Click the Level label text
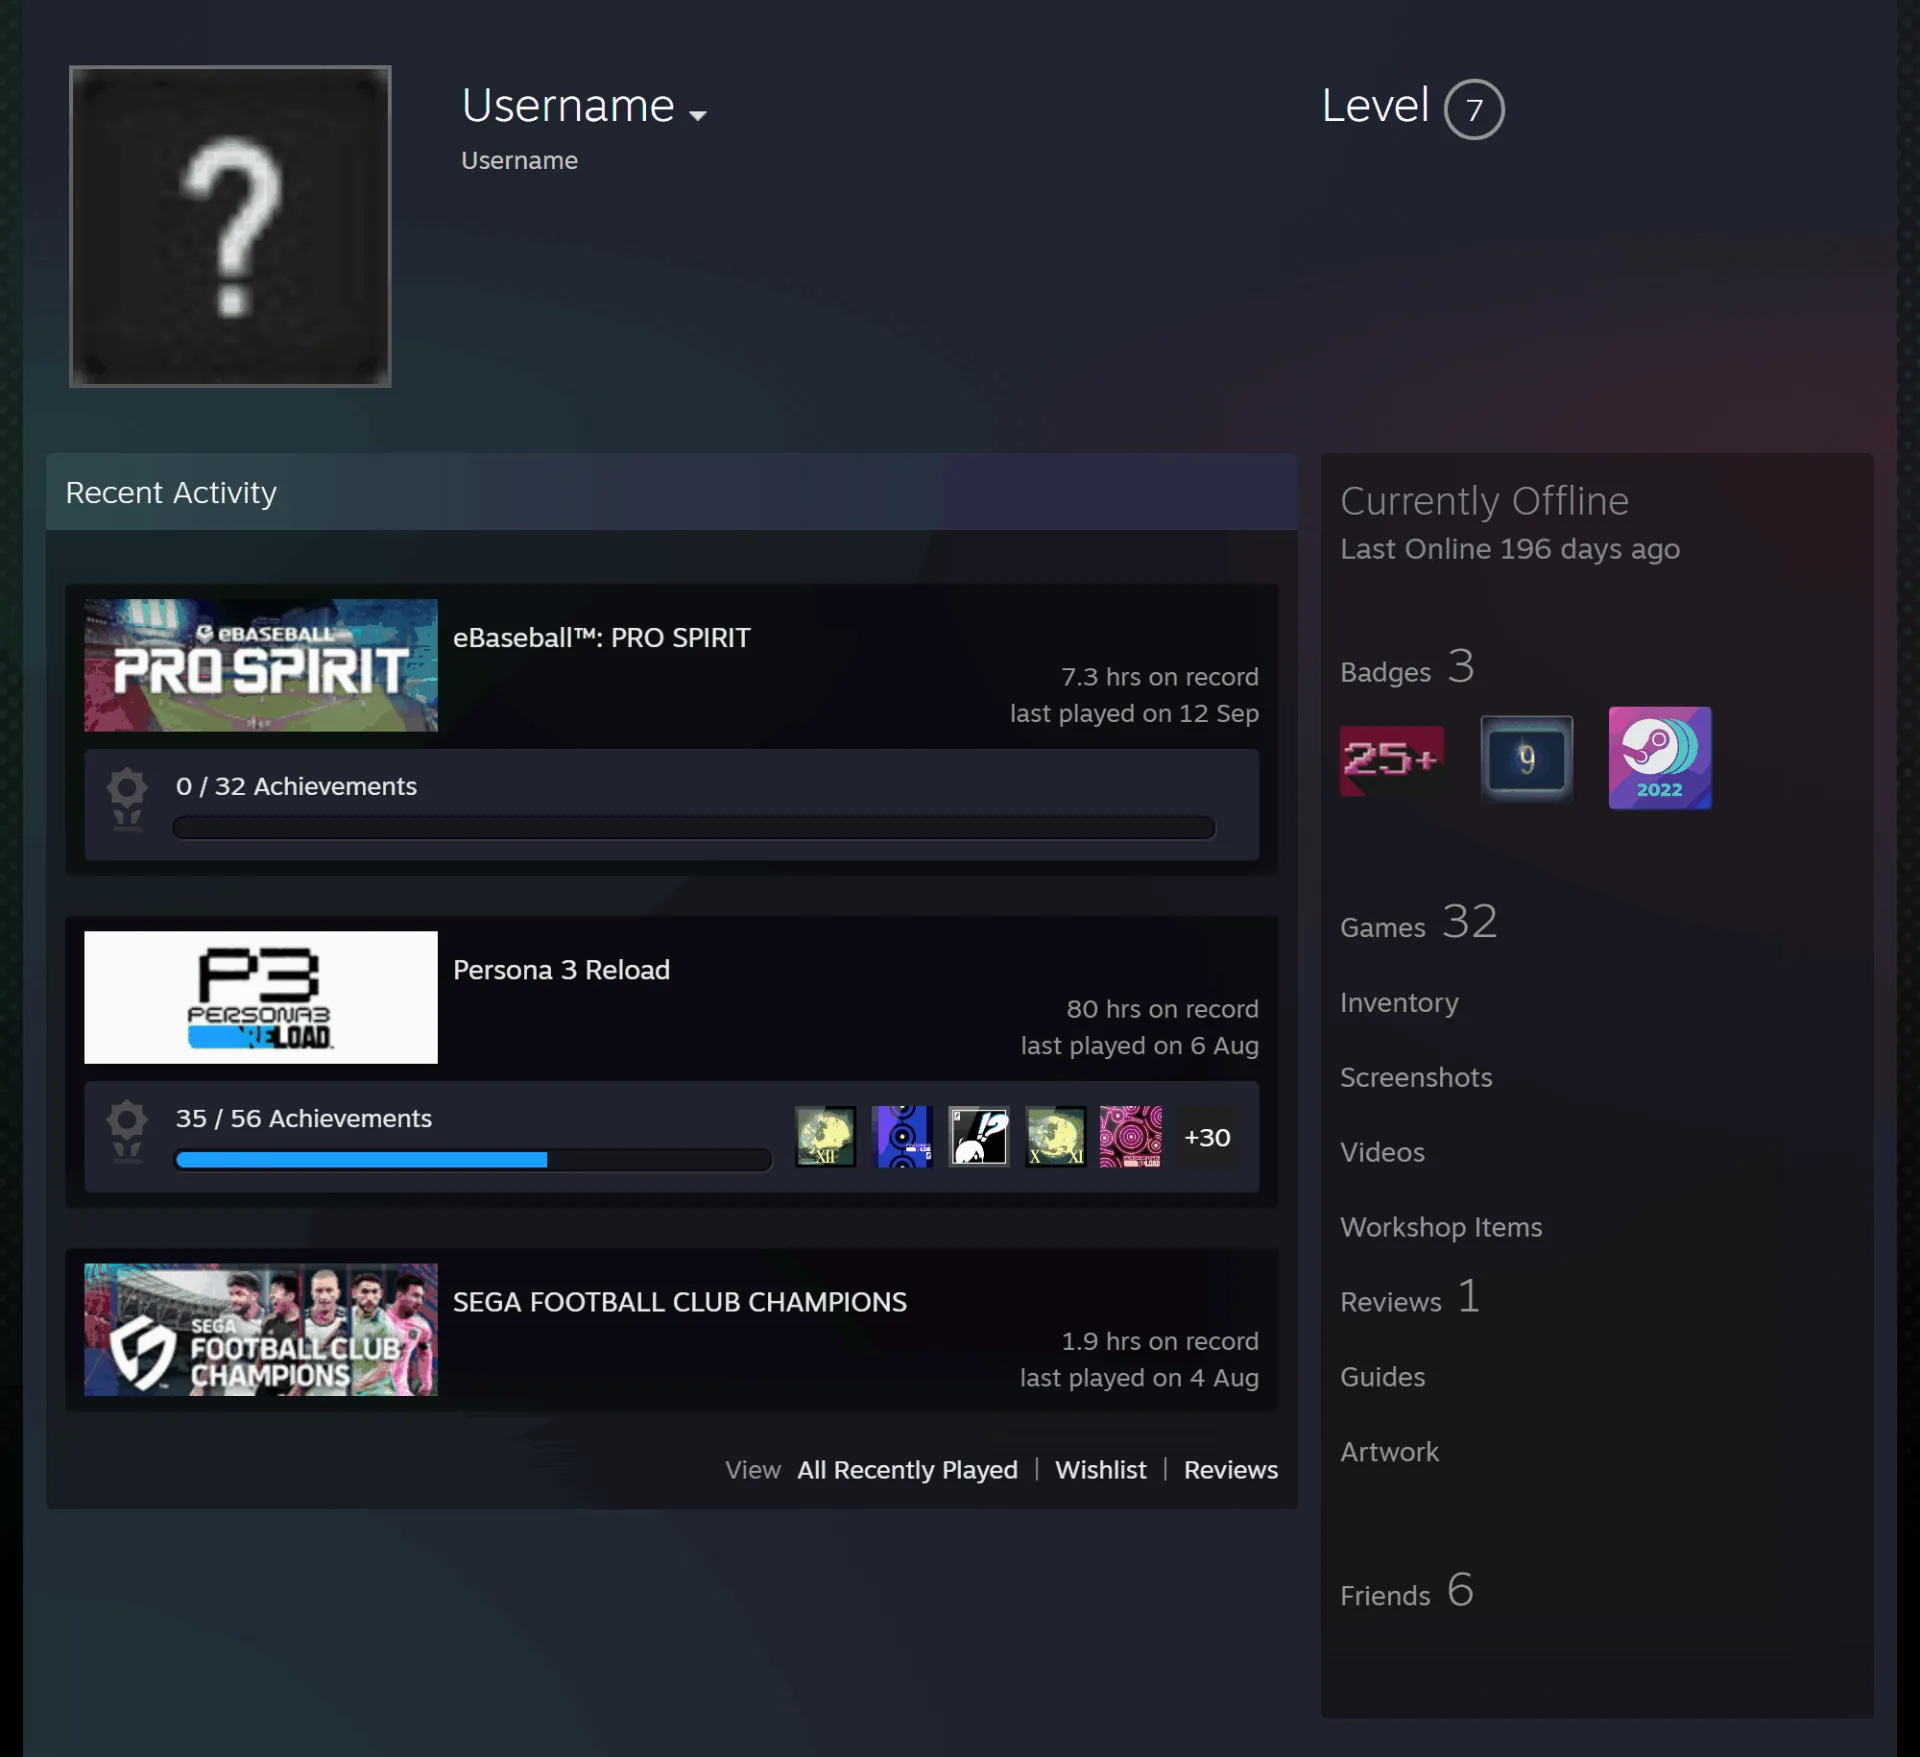 (1375, 105)
